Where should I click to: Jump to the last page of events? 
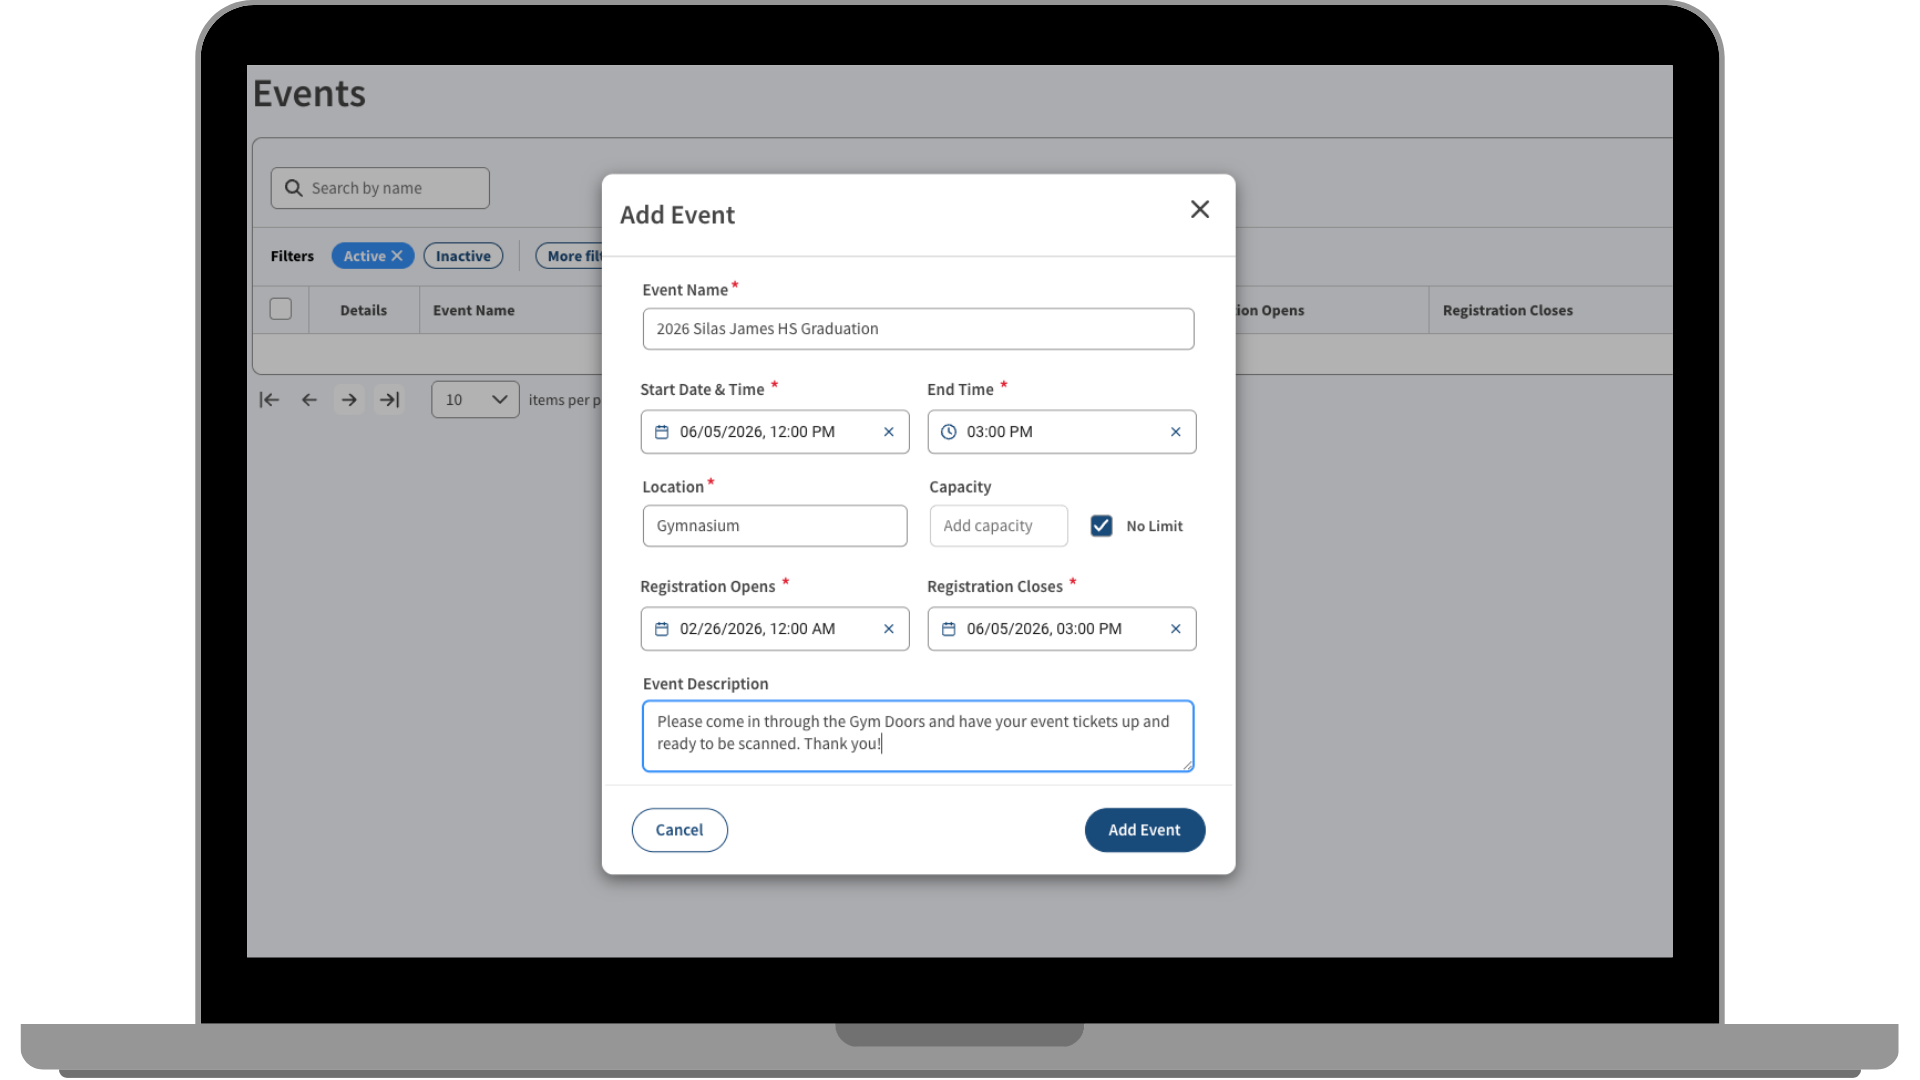pyautogui.click(x=389, y=399)
